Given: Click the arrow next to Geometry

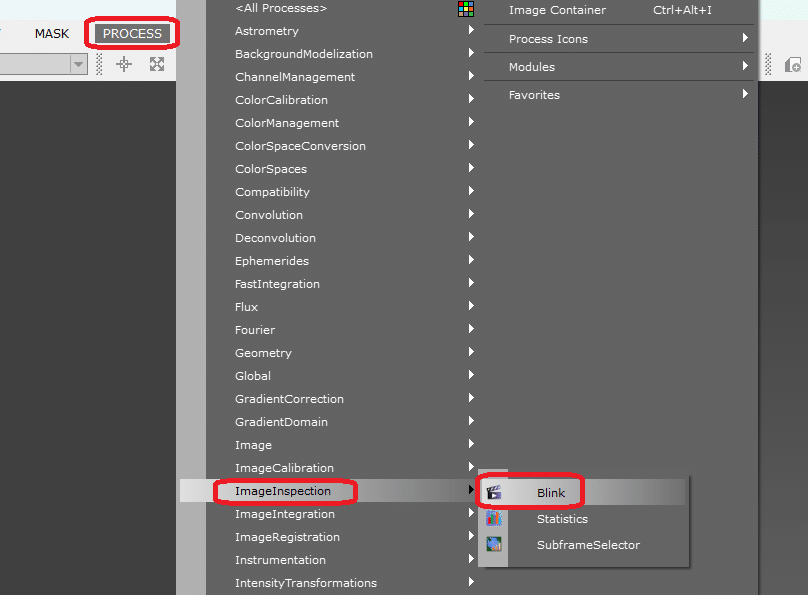Looking at the screenshot, I should point(471,352).
